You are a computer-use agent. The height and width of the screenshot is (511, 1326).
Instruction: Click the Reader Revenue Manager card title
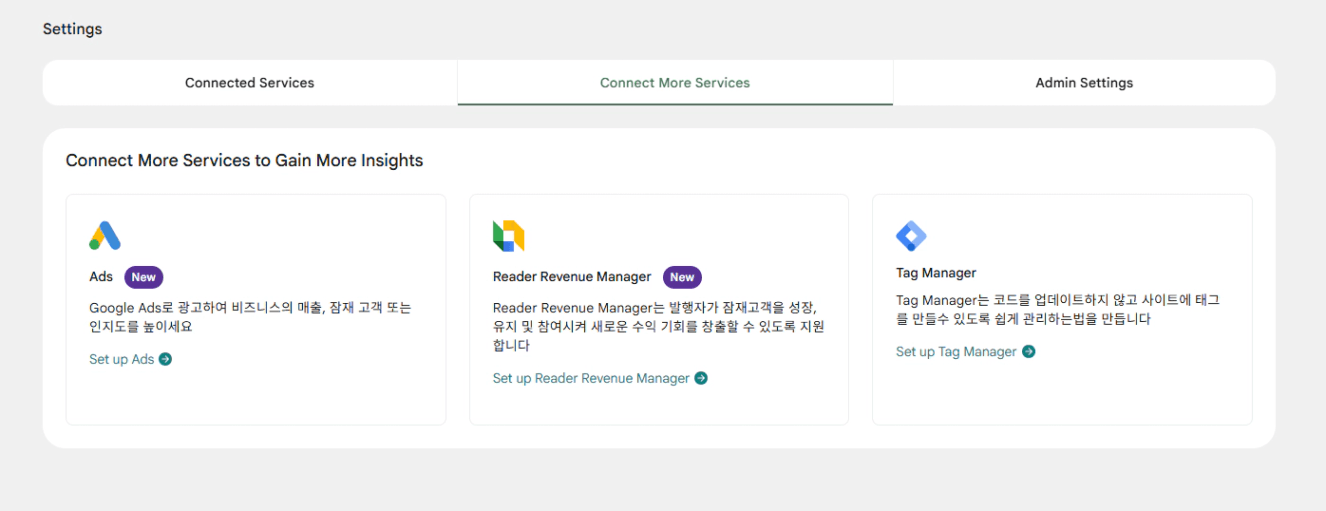[x=572, y=277]
